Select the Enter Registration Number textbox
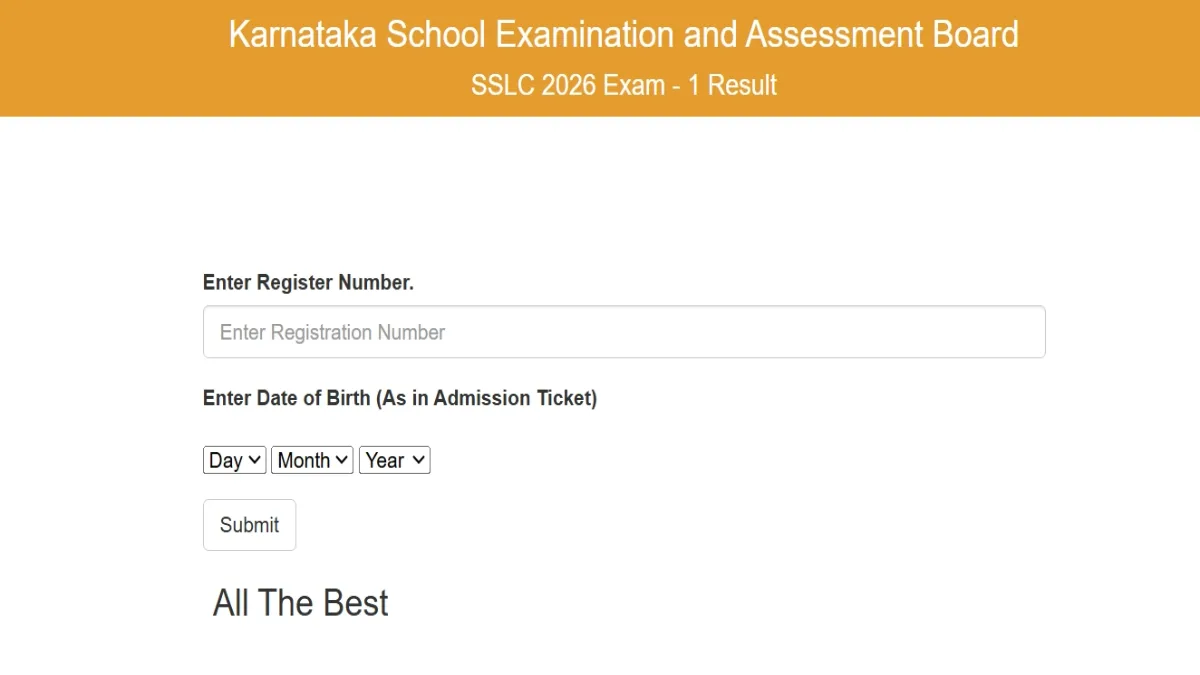 (x=624, y=331)
